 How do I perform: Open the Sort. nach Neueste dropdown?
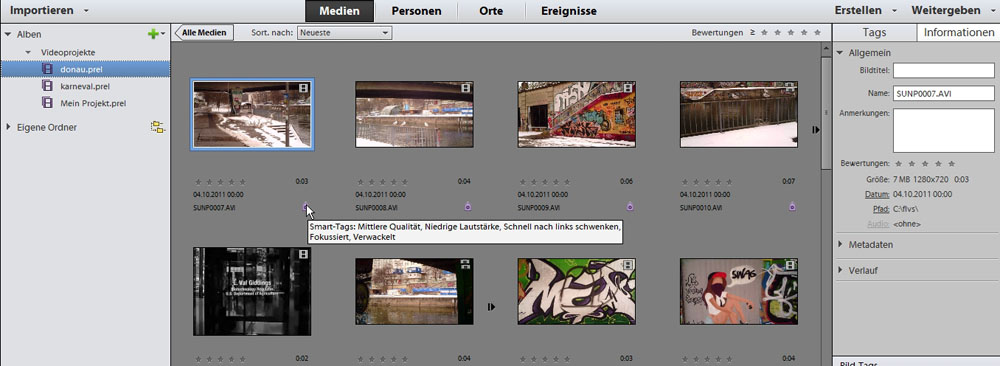(x=344, y=33)
